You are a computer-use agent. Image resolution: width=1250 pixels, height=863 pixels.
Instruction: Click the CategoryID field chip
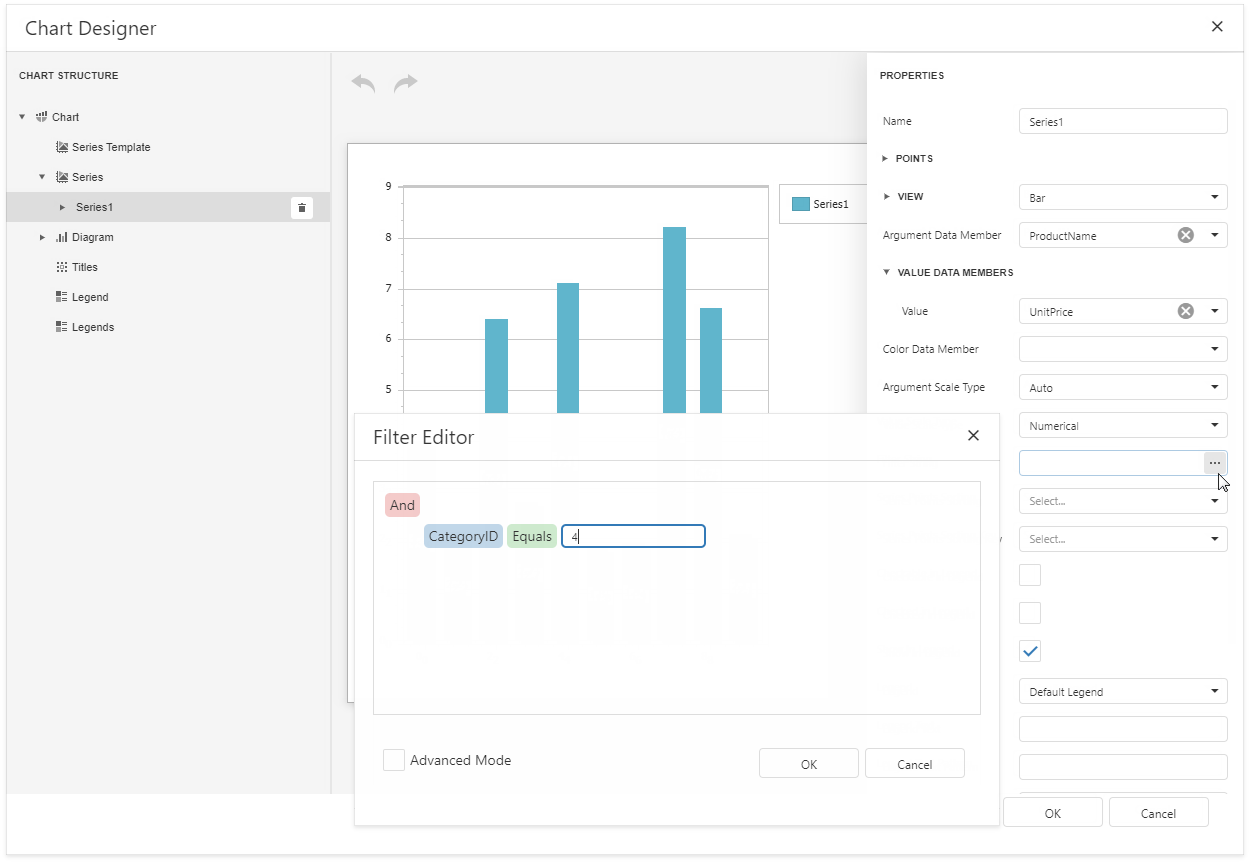pyautogui.click(x=463, y=536)
